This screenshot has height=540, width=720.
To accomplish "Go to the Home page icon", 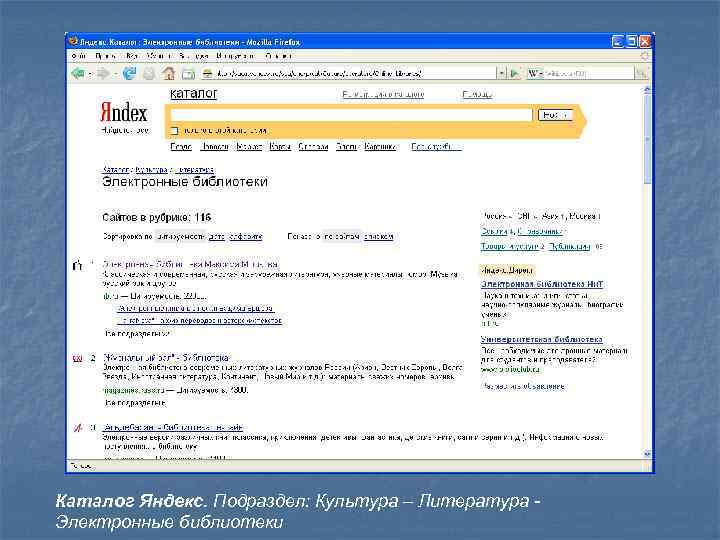I will tap(169, 73).
